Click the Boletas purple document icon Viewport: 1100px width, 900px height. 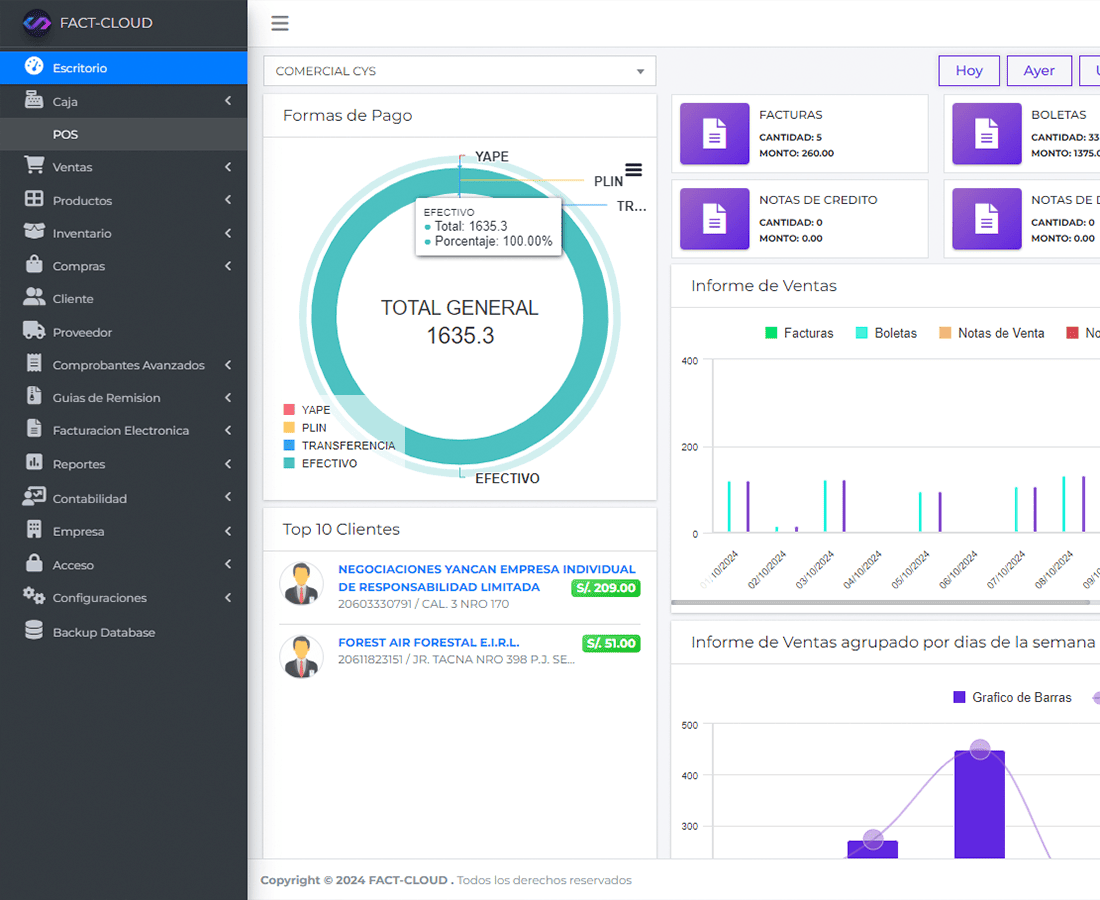[x=986, y=134]
